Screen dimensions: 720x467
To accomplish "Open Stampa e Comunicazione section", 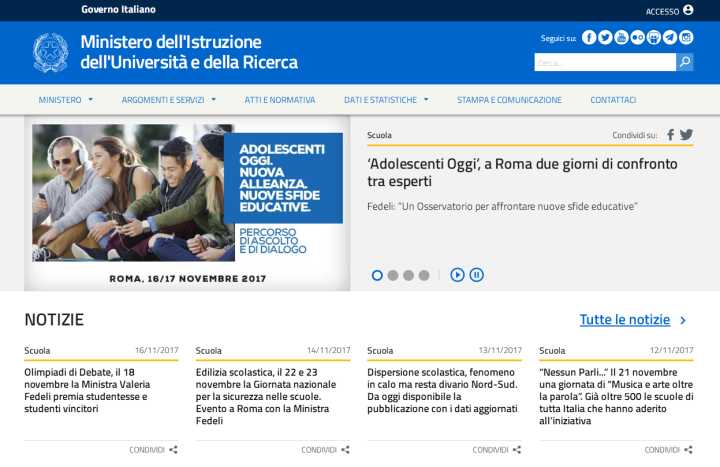I will pyautogui.click(x=509, y=100).
